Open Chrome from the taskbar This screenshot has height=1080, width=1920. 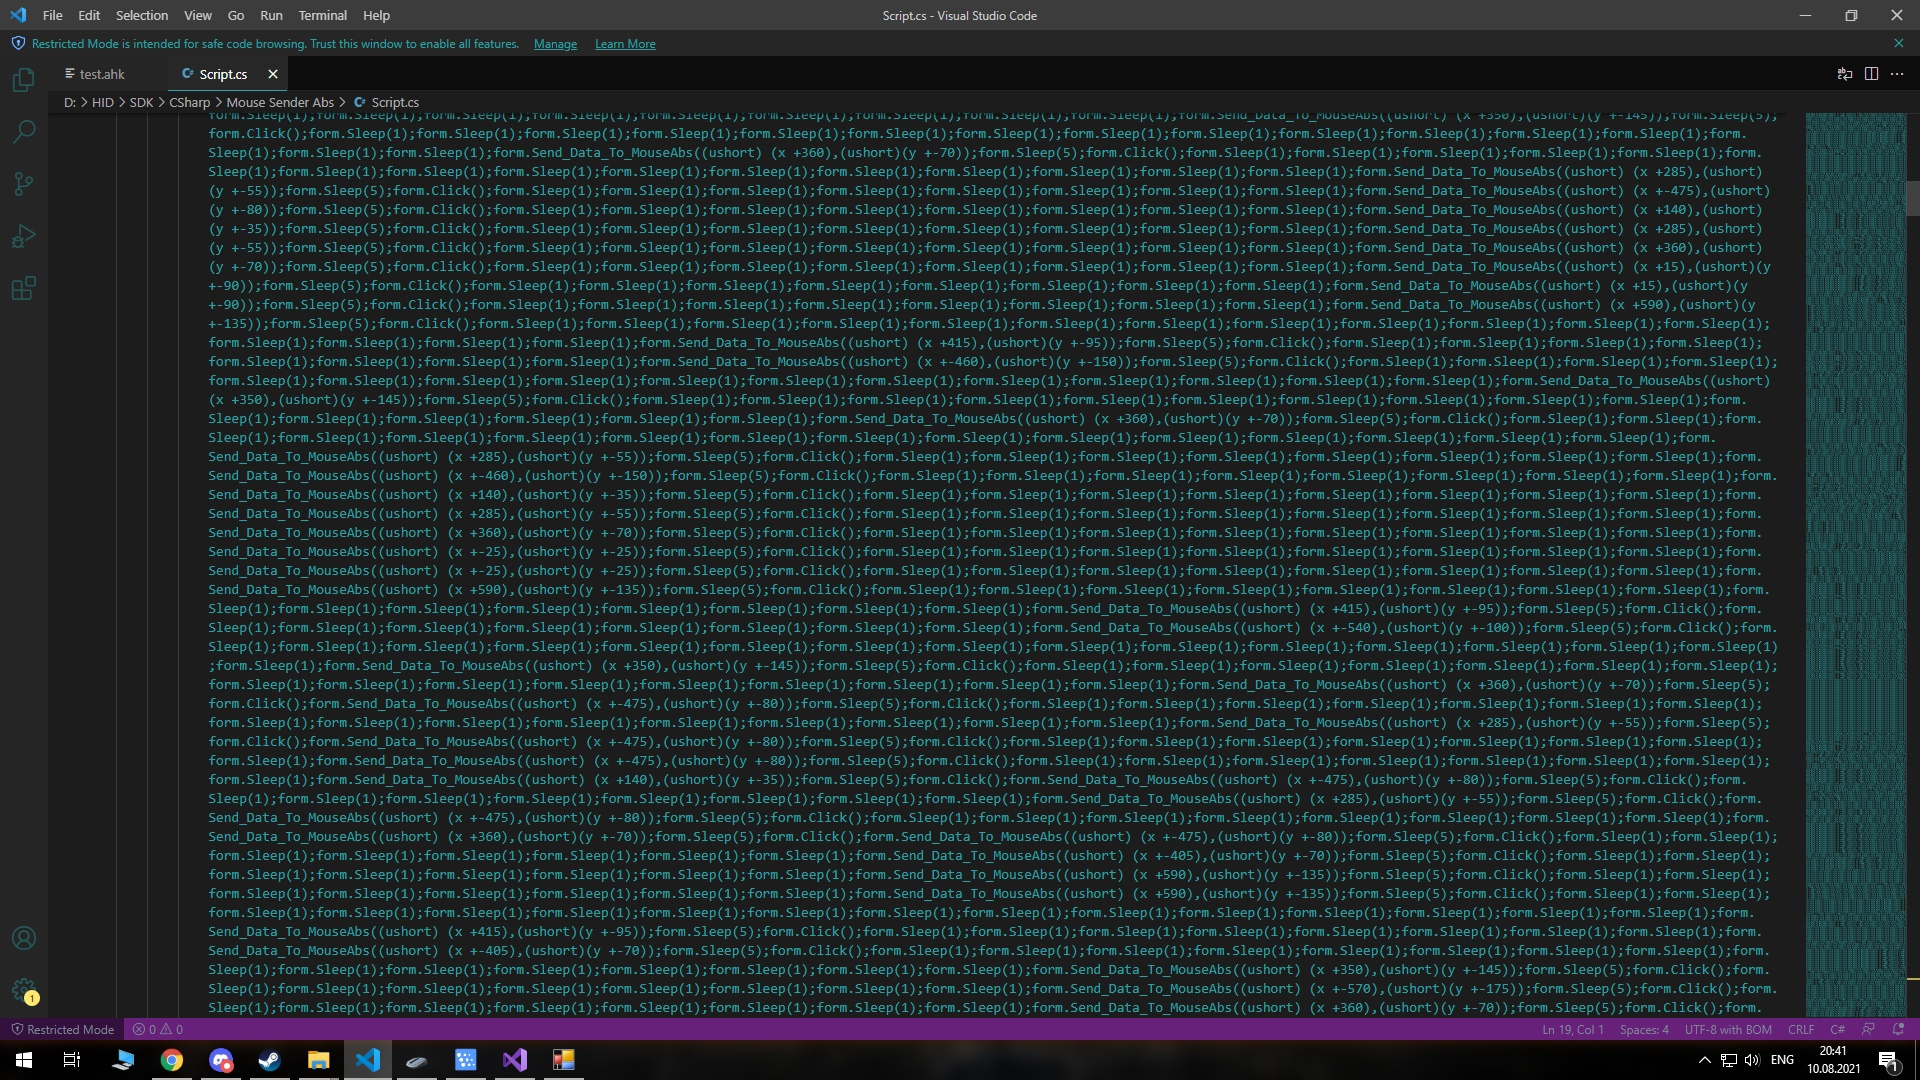172,1060
